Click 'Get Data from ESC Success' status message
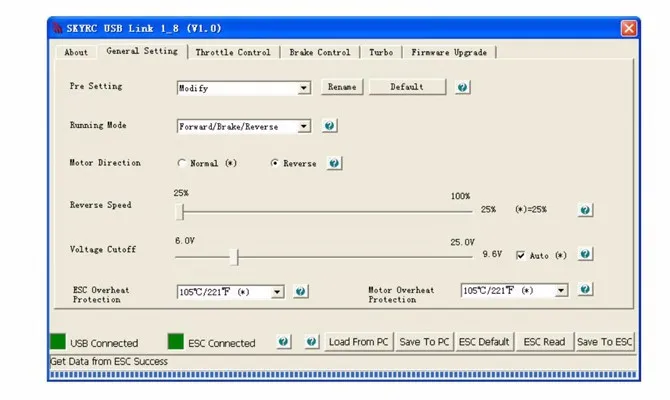670x400 pixels. point(109,362)
